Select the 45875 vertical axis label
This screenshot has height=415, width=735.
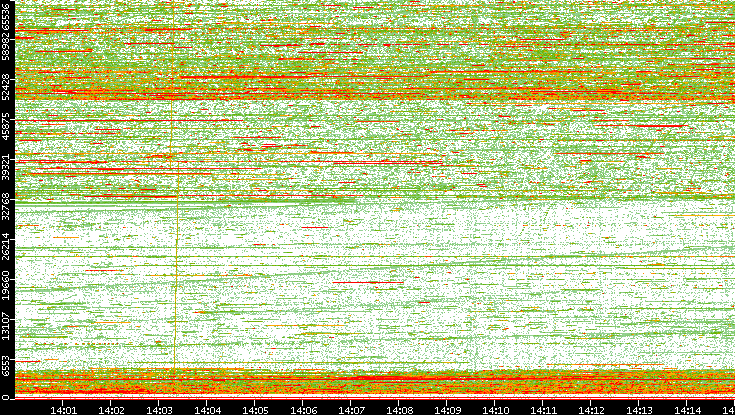pyautogui.click(x=6, y=124)
